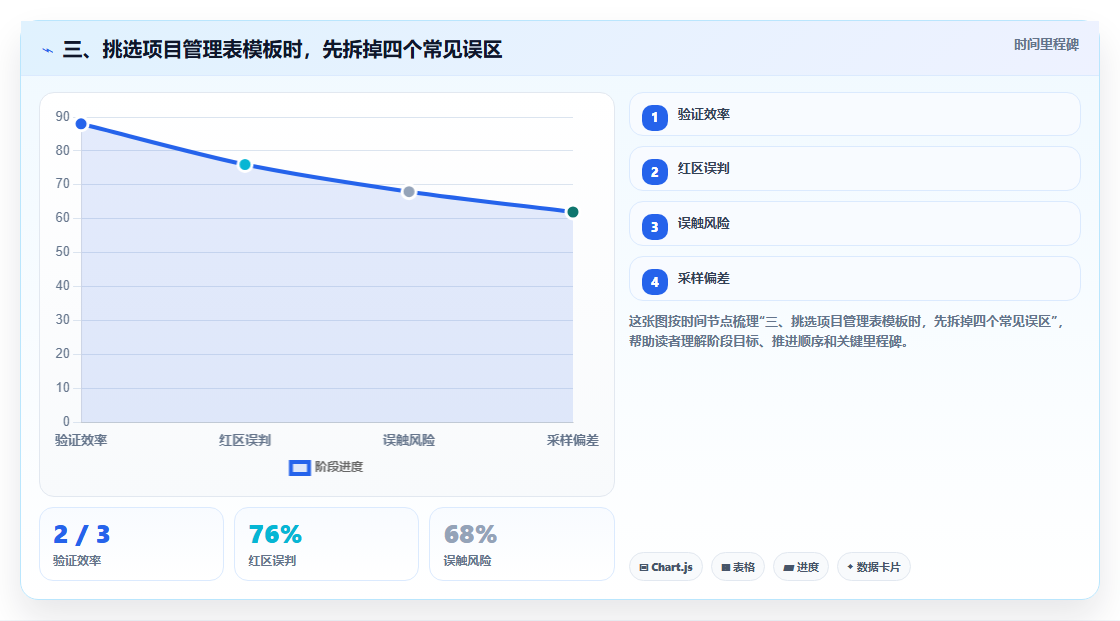Click the number 2 badge for 红区误判
1120x621 pixels.
(x=654, y=172)
